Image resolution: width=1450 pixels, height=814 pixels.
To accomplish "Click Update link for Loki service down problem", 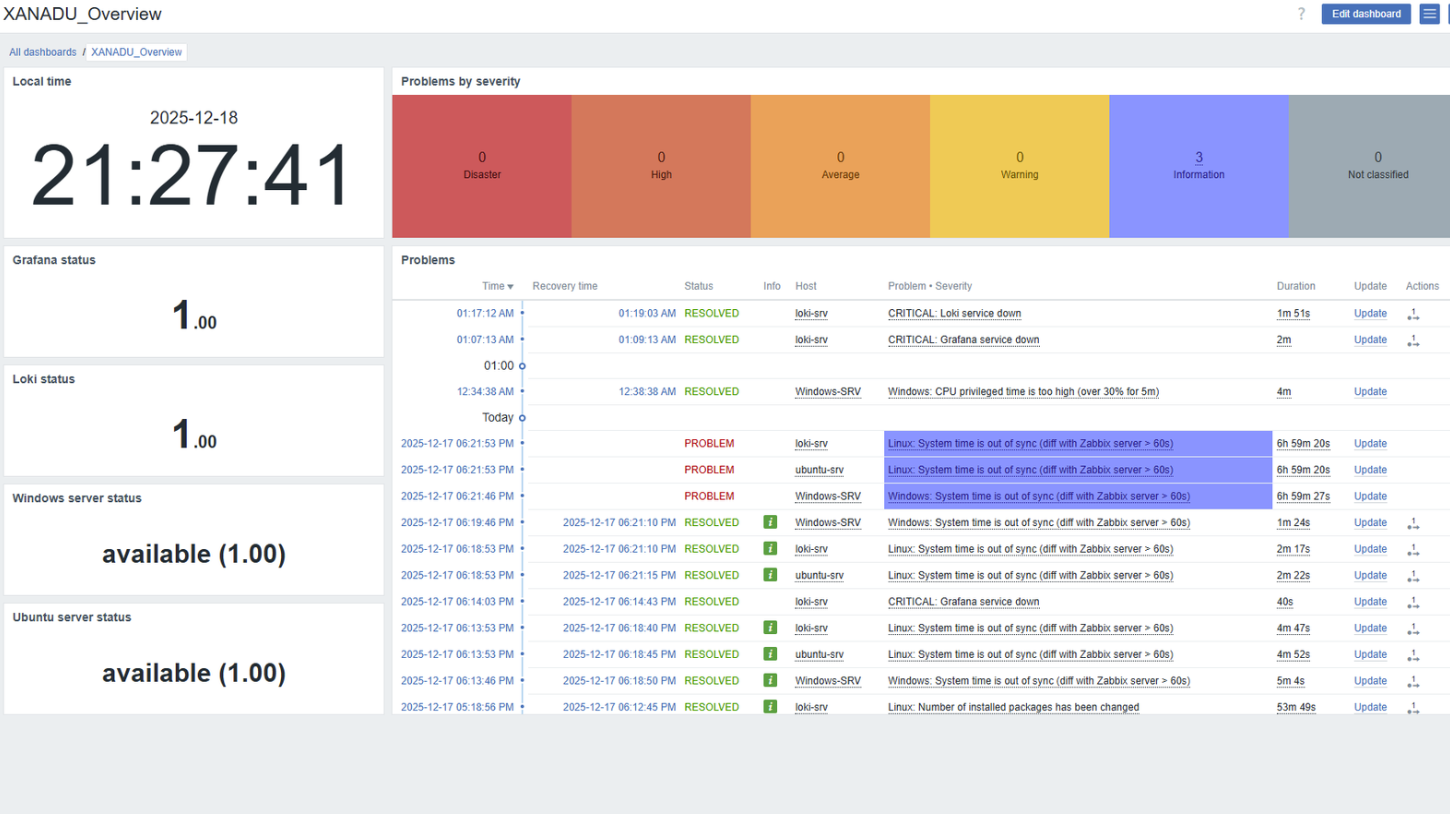I will tap(1369, 314).
